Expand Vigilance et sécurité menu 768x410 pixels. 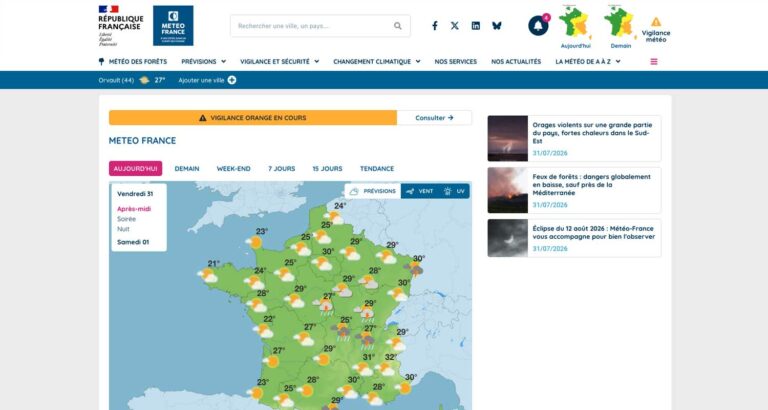tap(280, 62)
